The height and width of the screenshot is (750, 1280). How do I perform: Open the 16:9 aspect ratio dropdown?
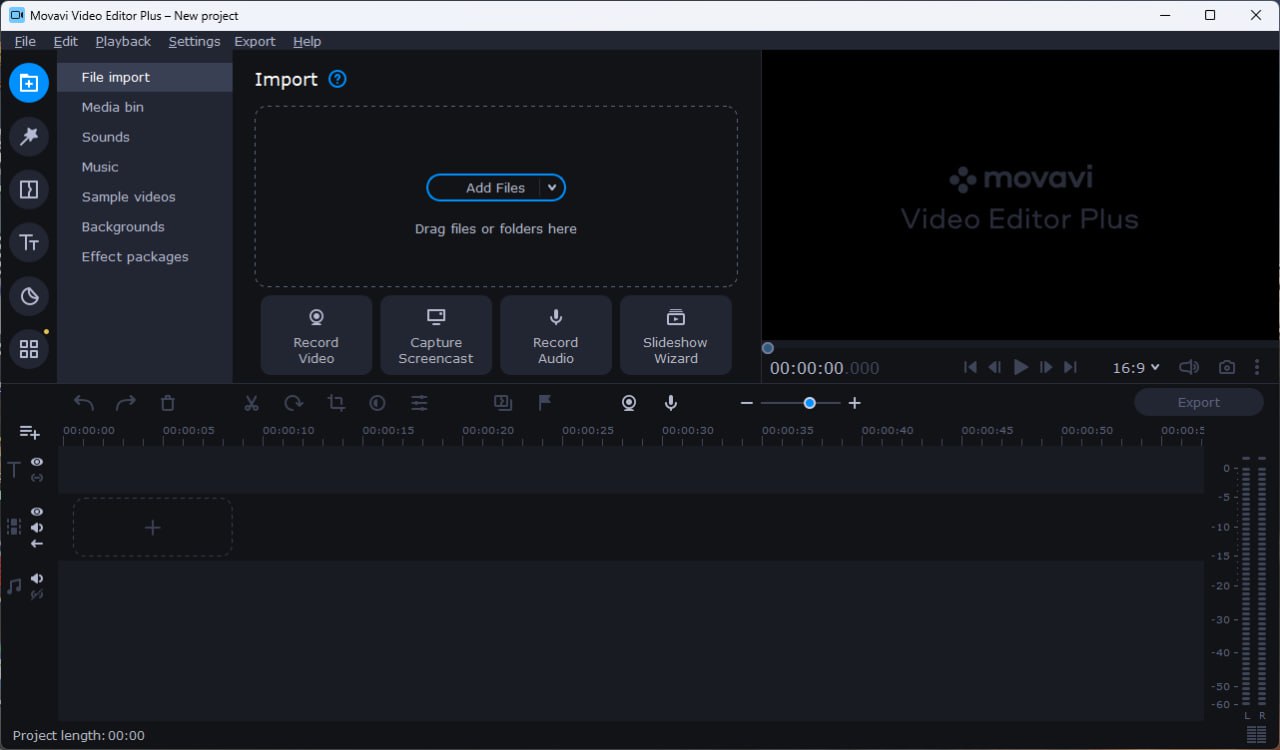click(x=1136, y=367)
